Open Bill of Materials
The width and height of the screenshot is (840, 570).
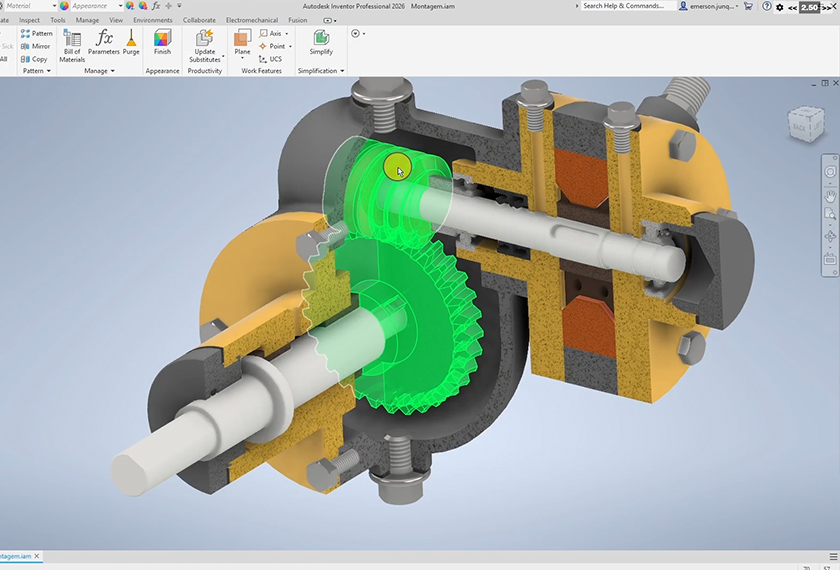(x=72, y=45)
